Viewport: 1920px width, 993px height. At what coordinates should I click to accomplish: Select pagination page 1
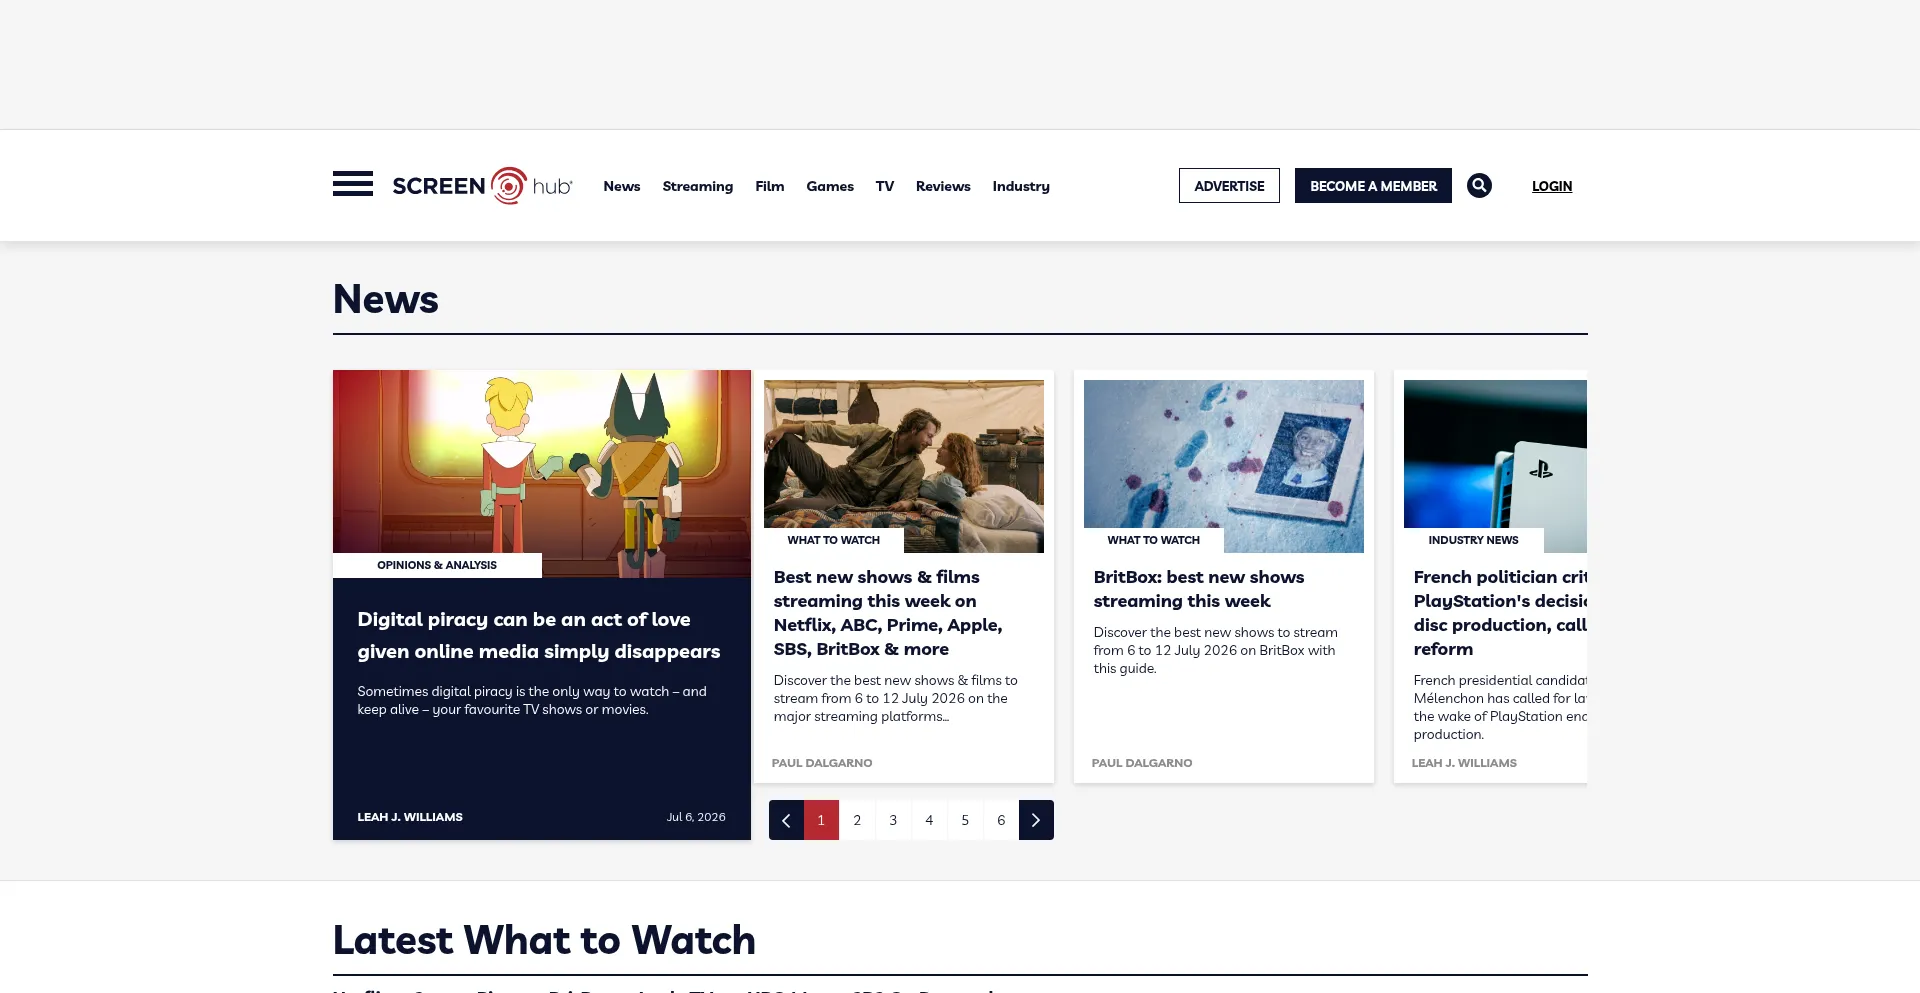pyautogui.click(x=821, y=820)
